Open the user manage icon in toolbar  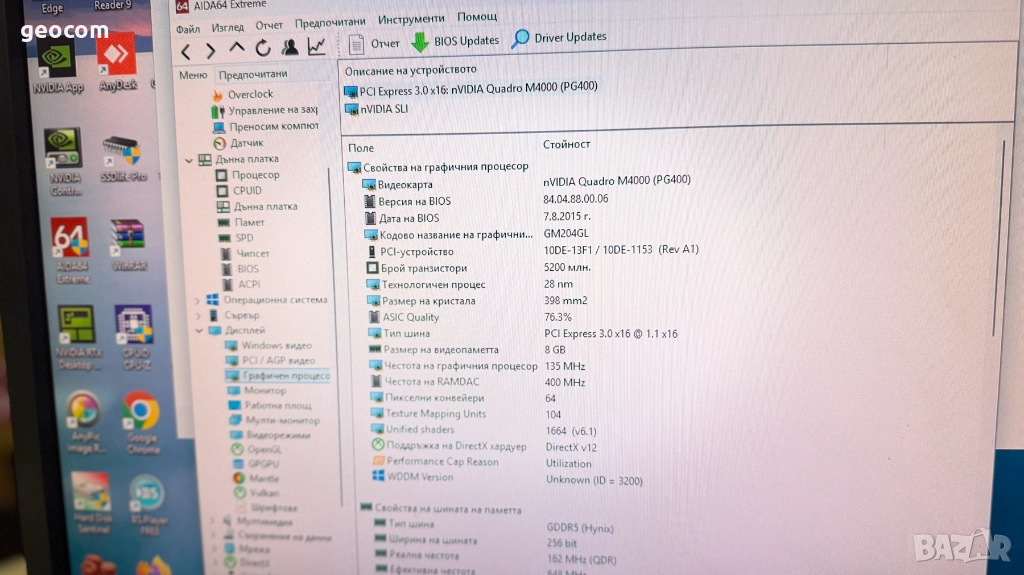click(x=289, y=47)
